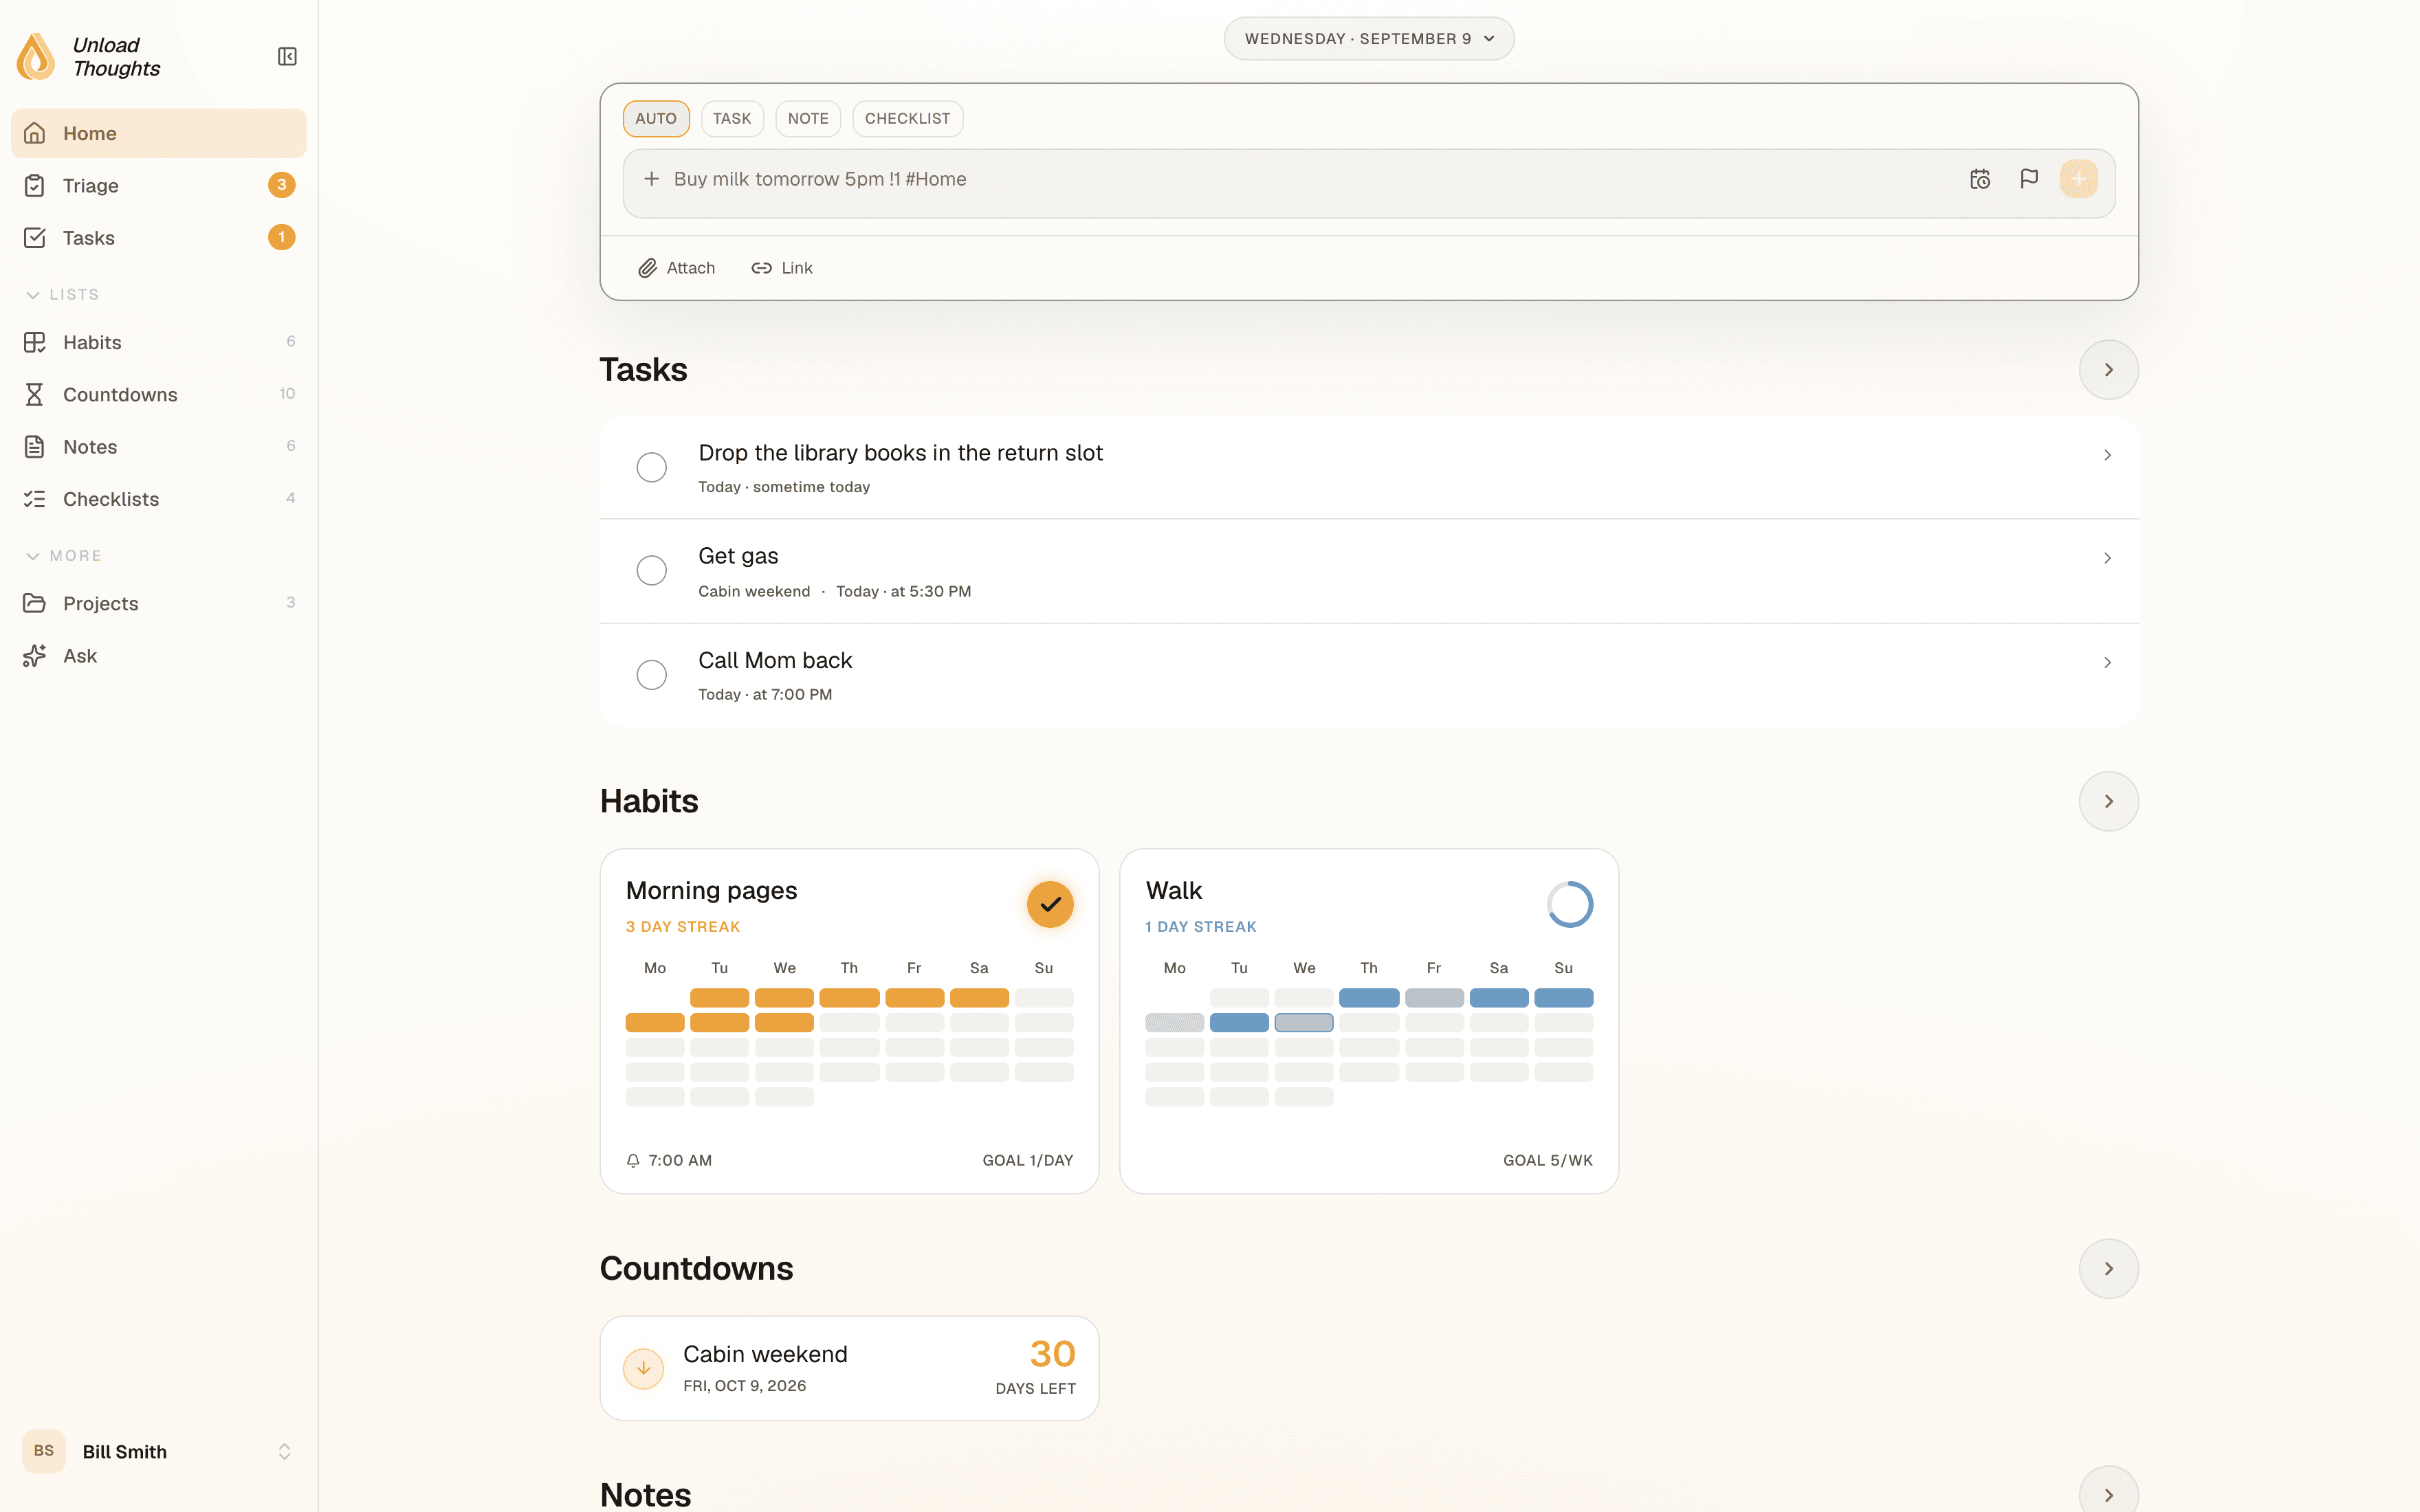Open Bill Smith account switcher
This screenshot has width=2420, height=1512.
[x=159, y=1451]
